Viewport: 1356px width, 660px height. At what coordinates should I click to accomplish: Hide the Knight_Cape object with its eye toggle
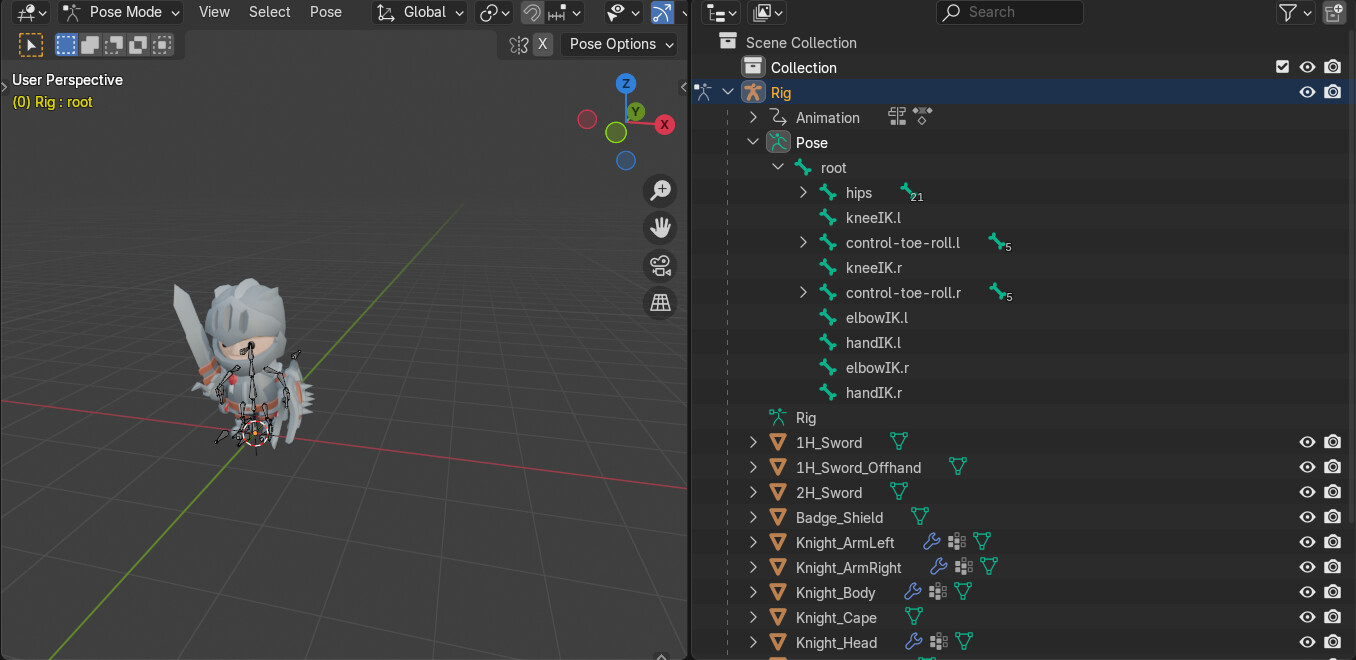tap(1307, 617)
